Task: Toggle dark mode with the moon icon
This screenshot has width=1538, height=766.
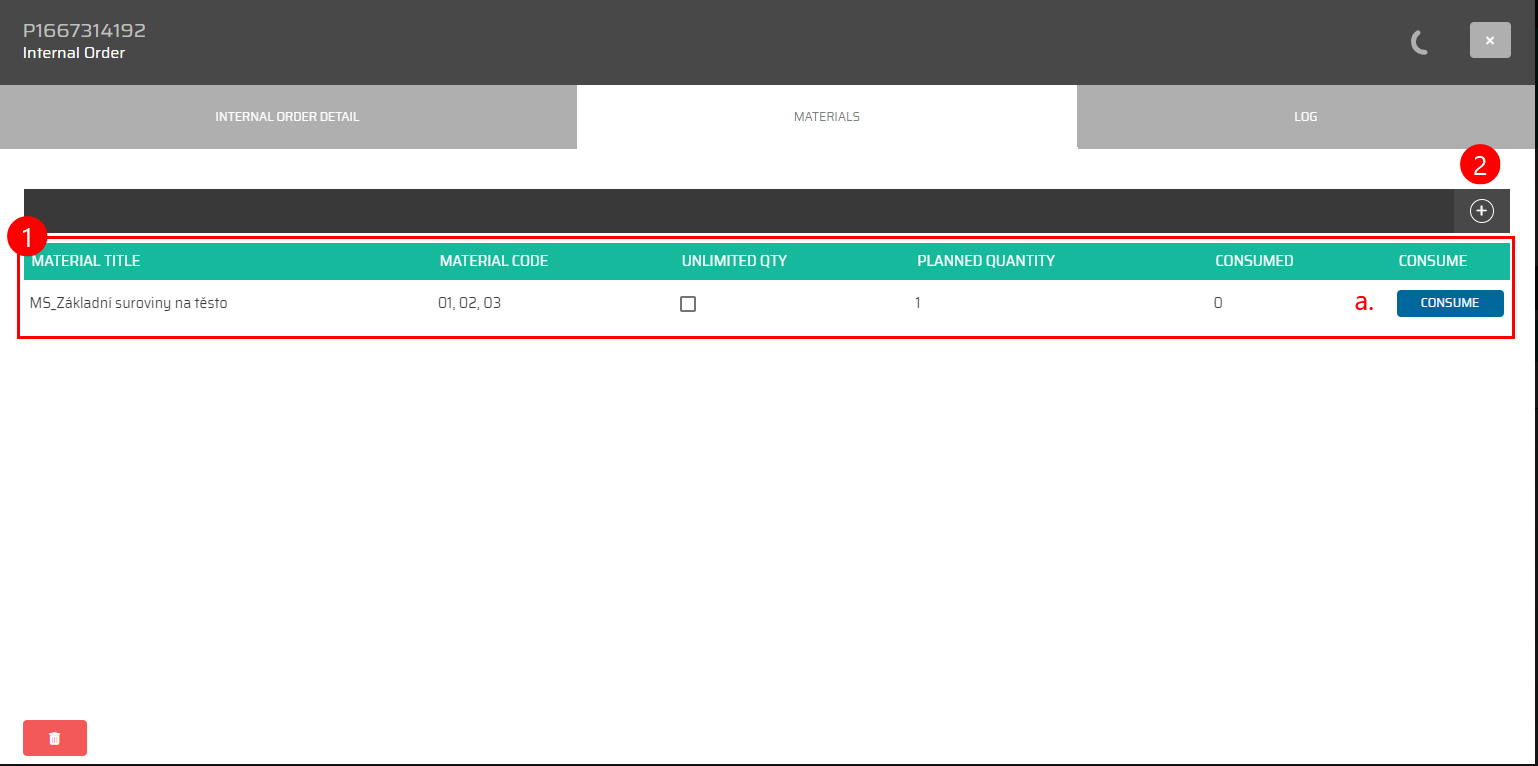Action: click(x=1418, y=42)
